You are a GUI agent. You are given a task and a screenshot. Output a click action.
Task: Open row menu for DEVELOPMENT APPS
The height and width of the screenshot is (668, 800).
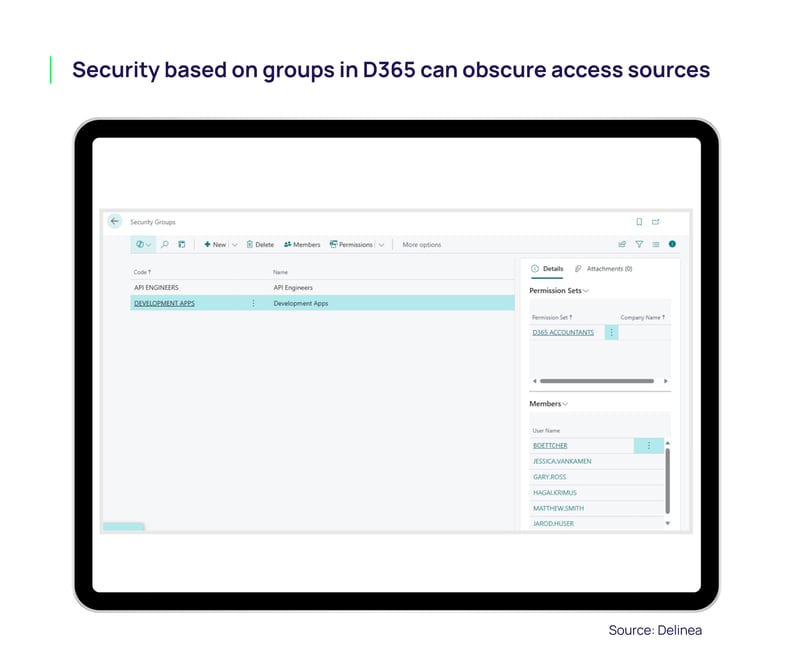click(x=254, y=303)
